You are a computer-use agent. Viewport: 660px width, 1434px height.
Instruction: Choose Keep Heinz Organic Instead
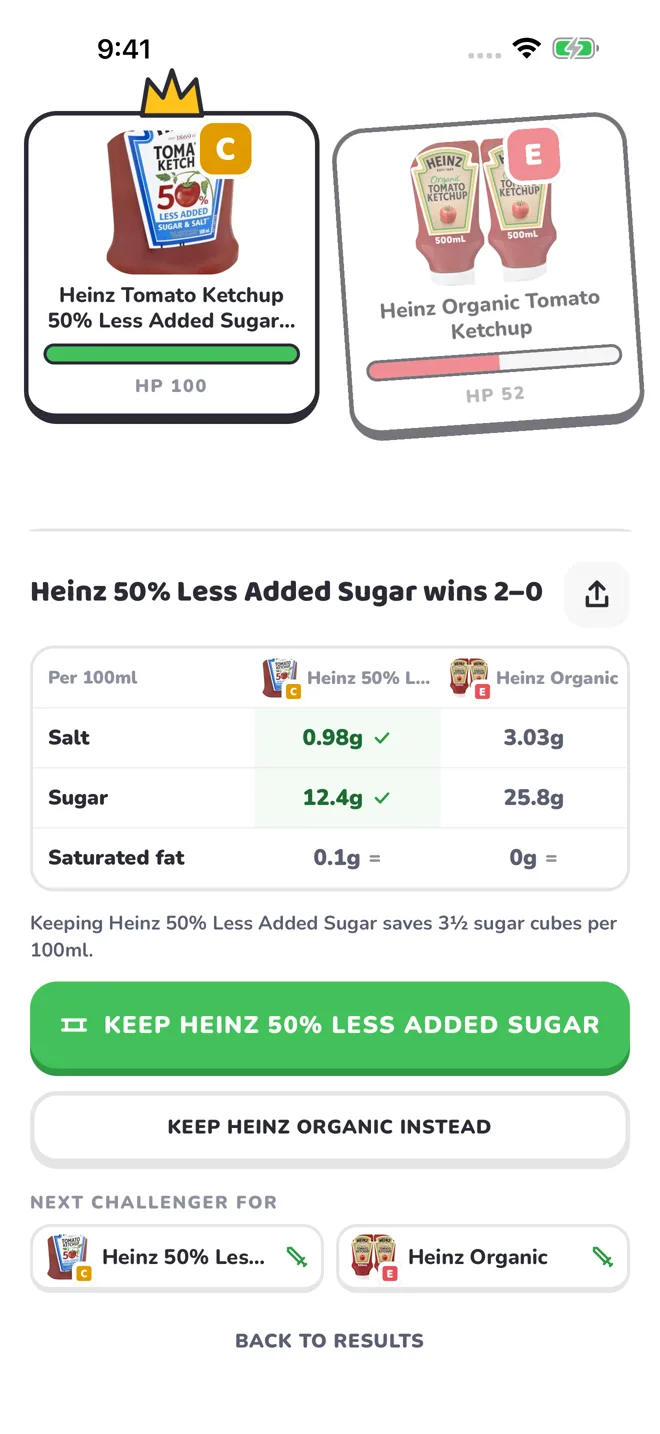coord(330,1128)
